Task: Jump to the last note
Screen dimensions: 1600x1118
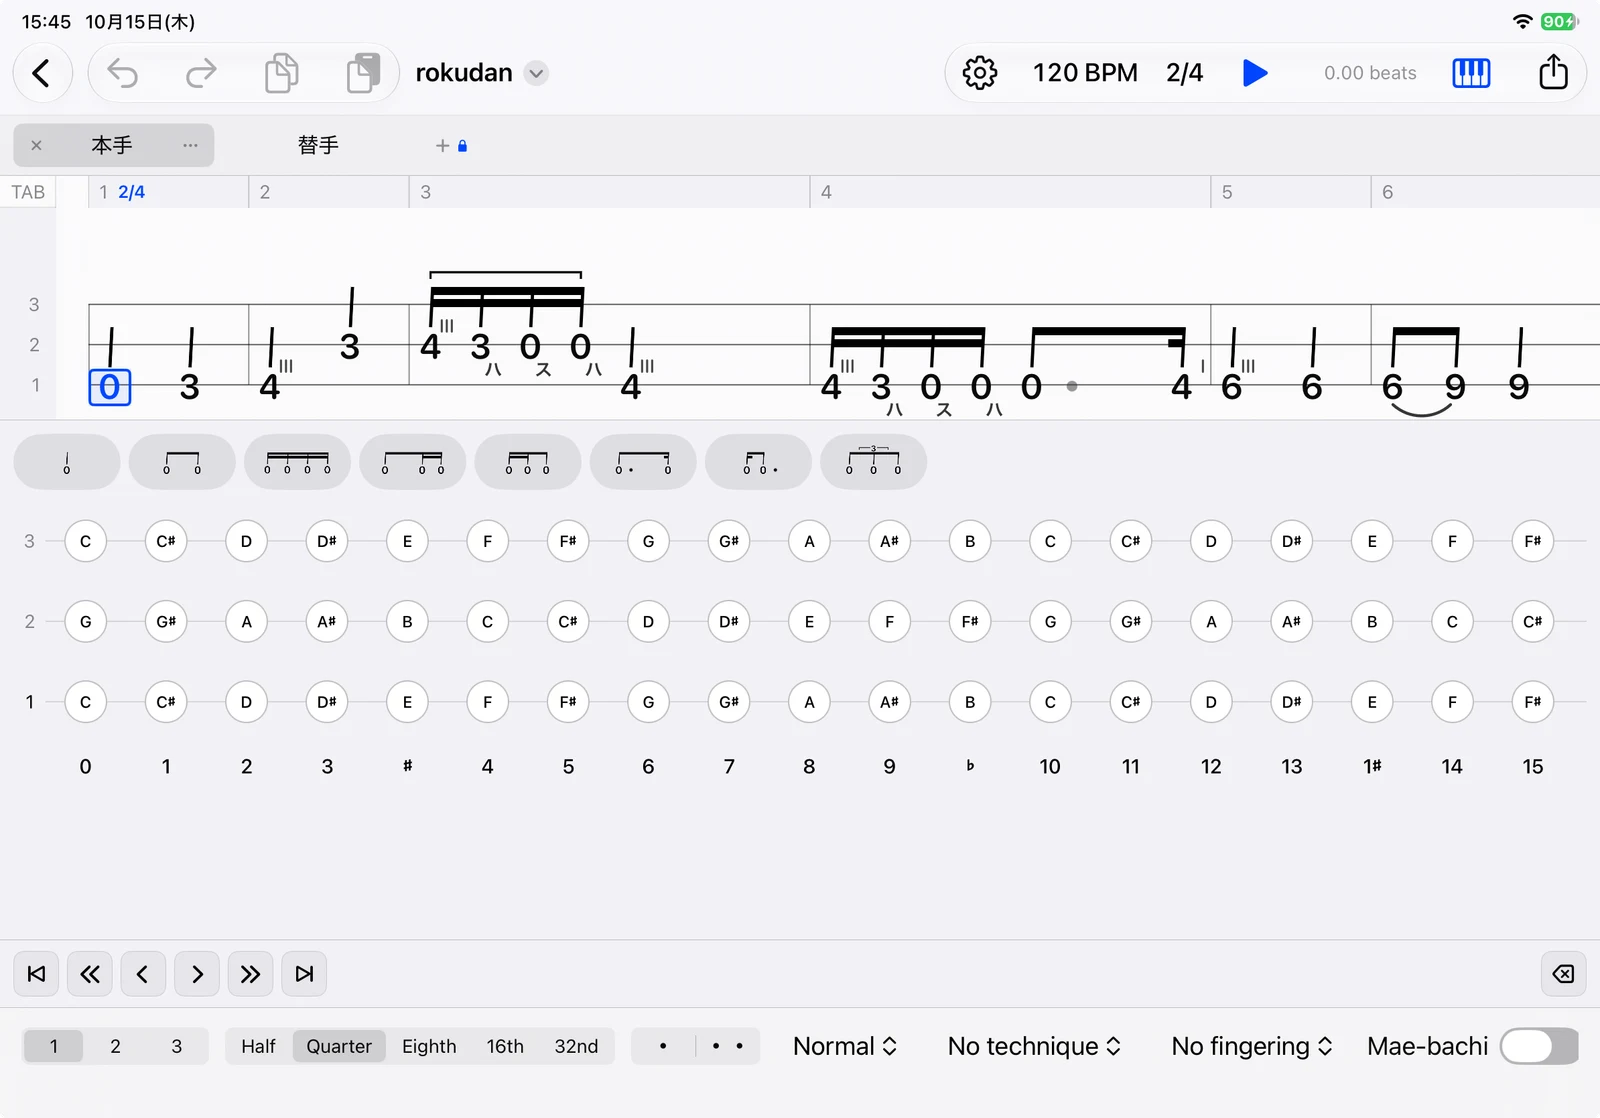Action: coord(304,974)
